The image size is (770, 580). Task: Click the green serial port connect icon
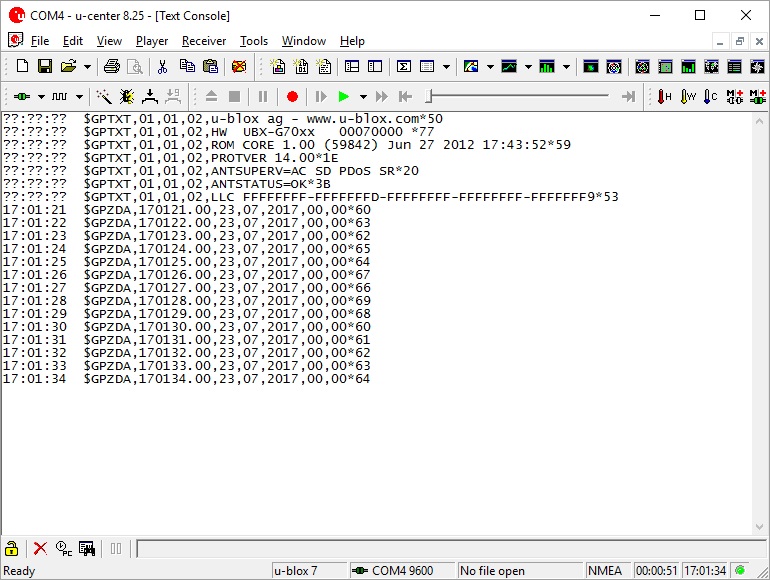[22, 97]
